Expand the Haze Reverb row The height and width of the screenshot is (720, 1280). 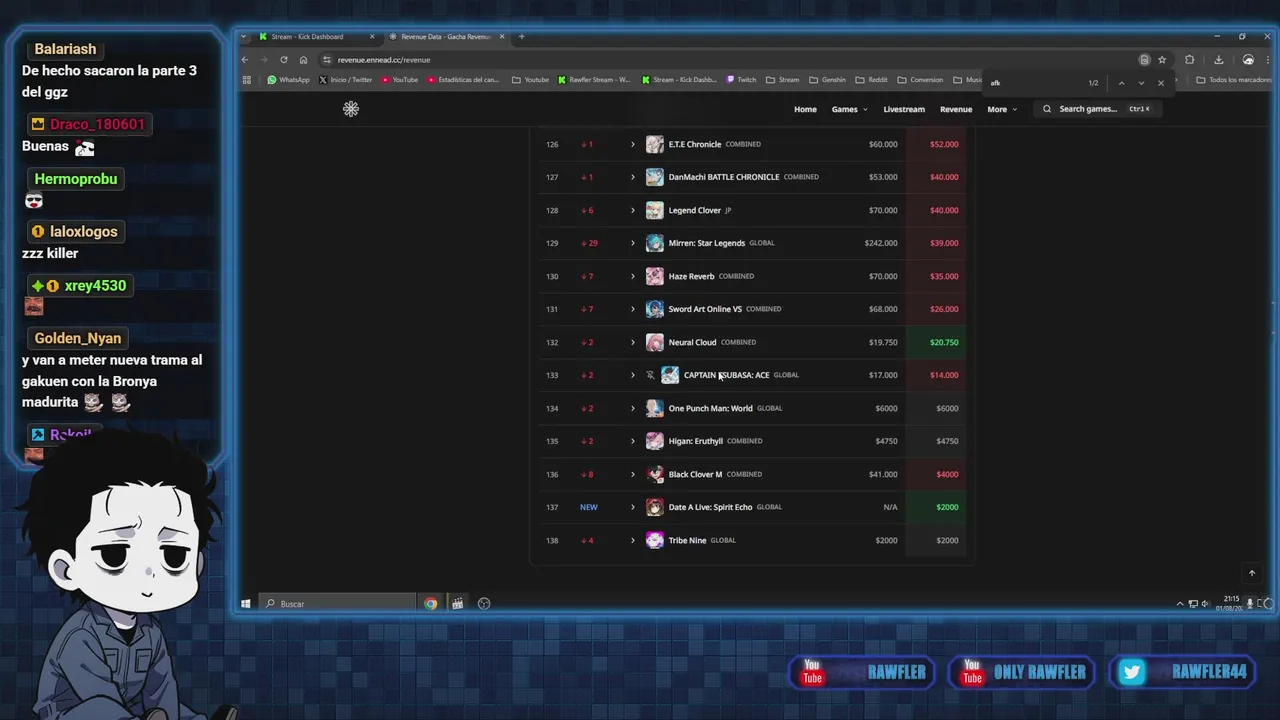click(x=632, y=276)
